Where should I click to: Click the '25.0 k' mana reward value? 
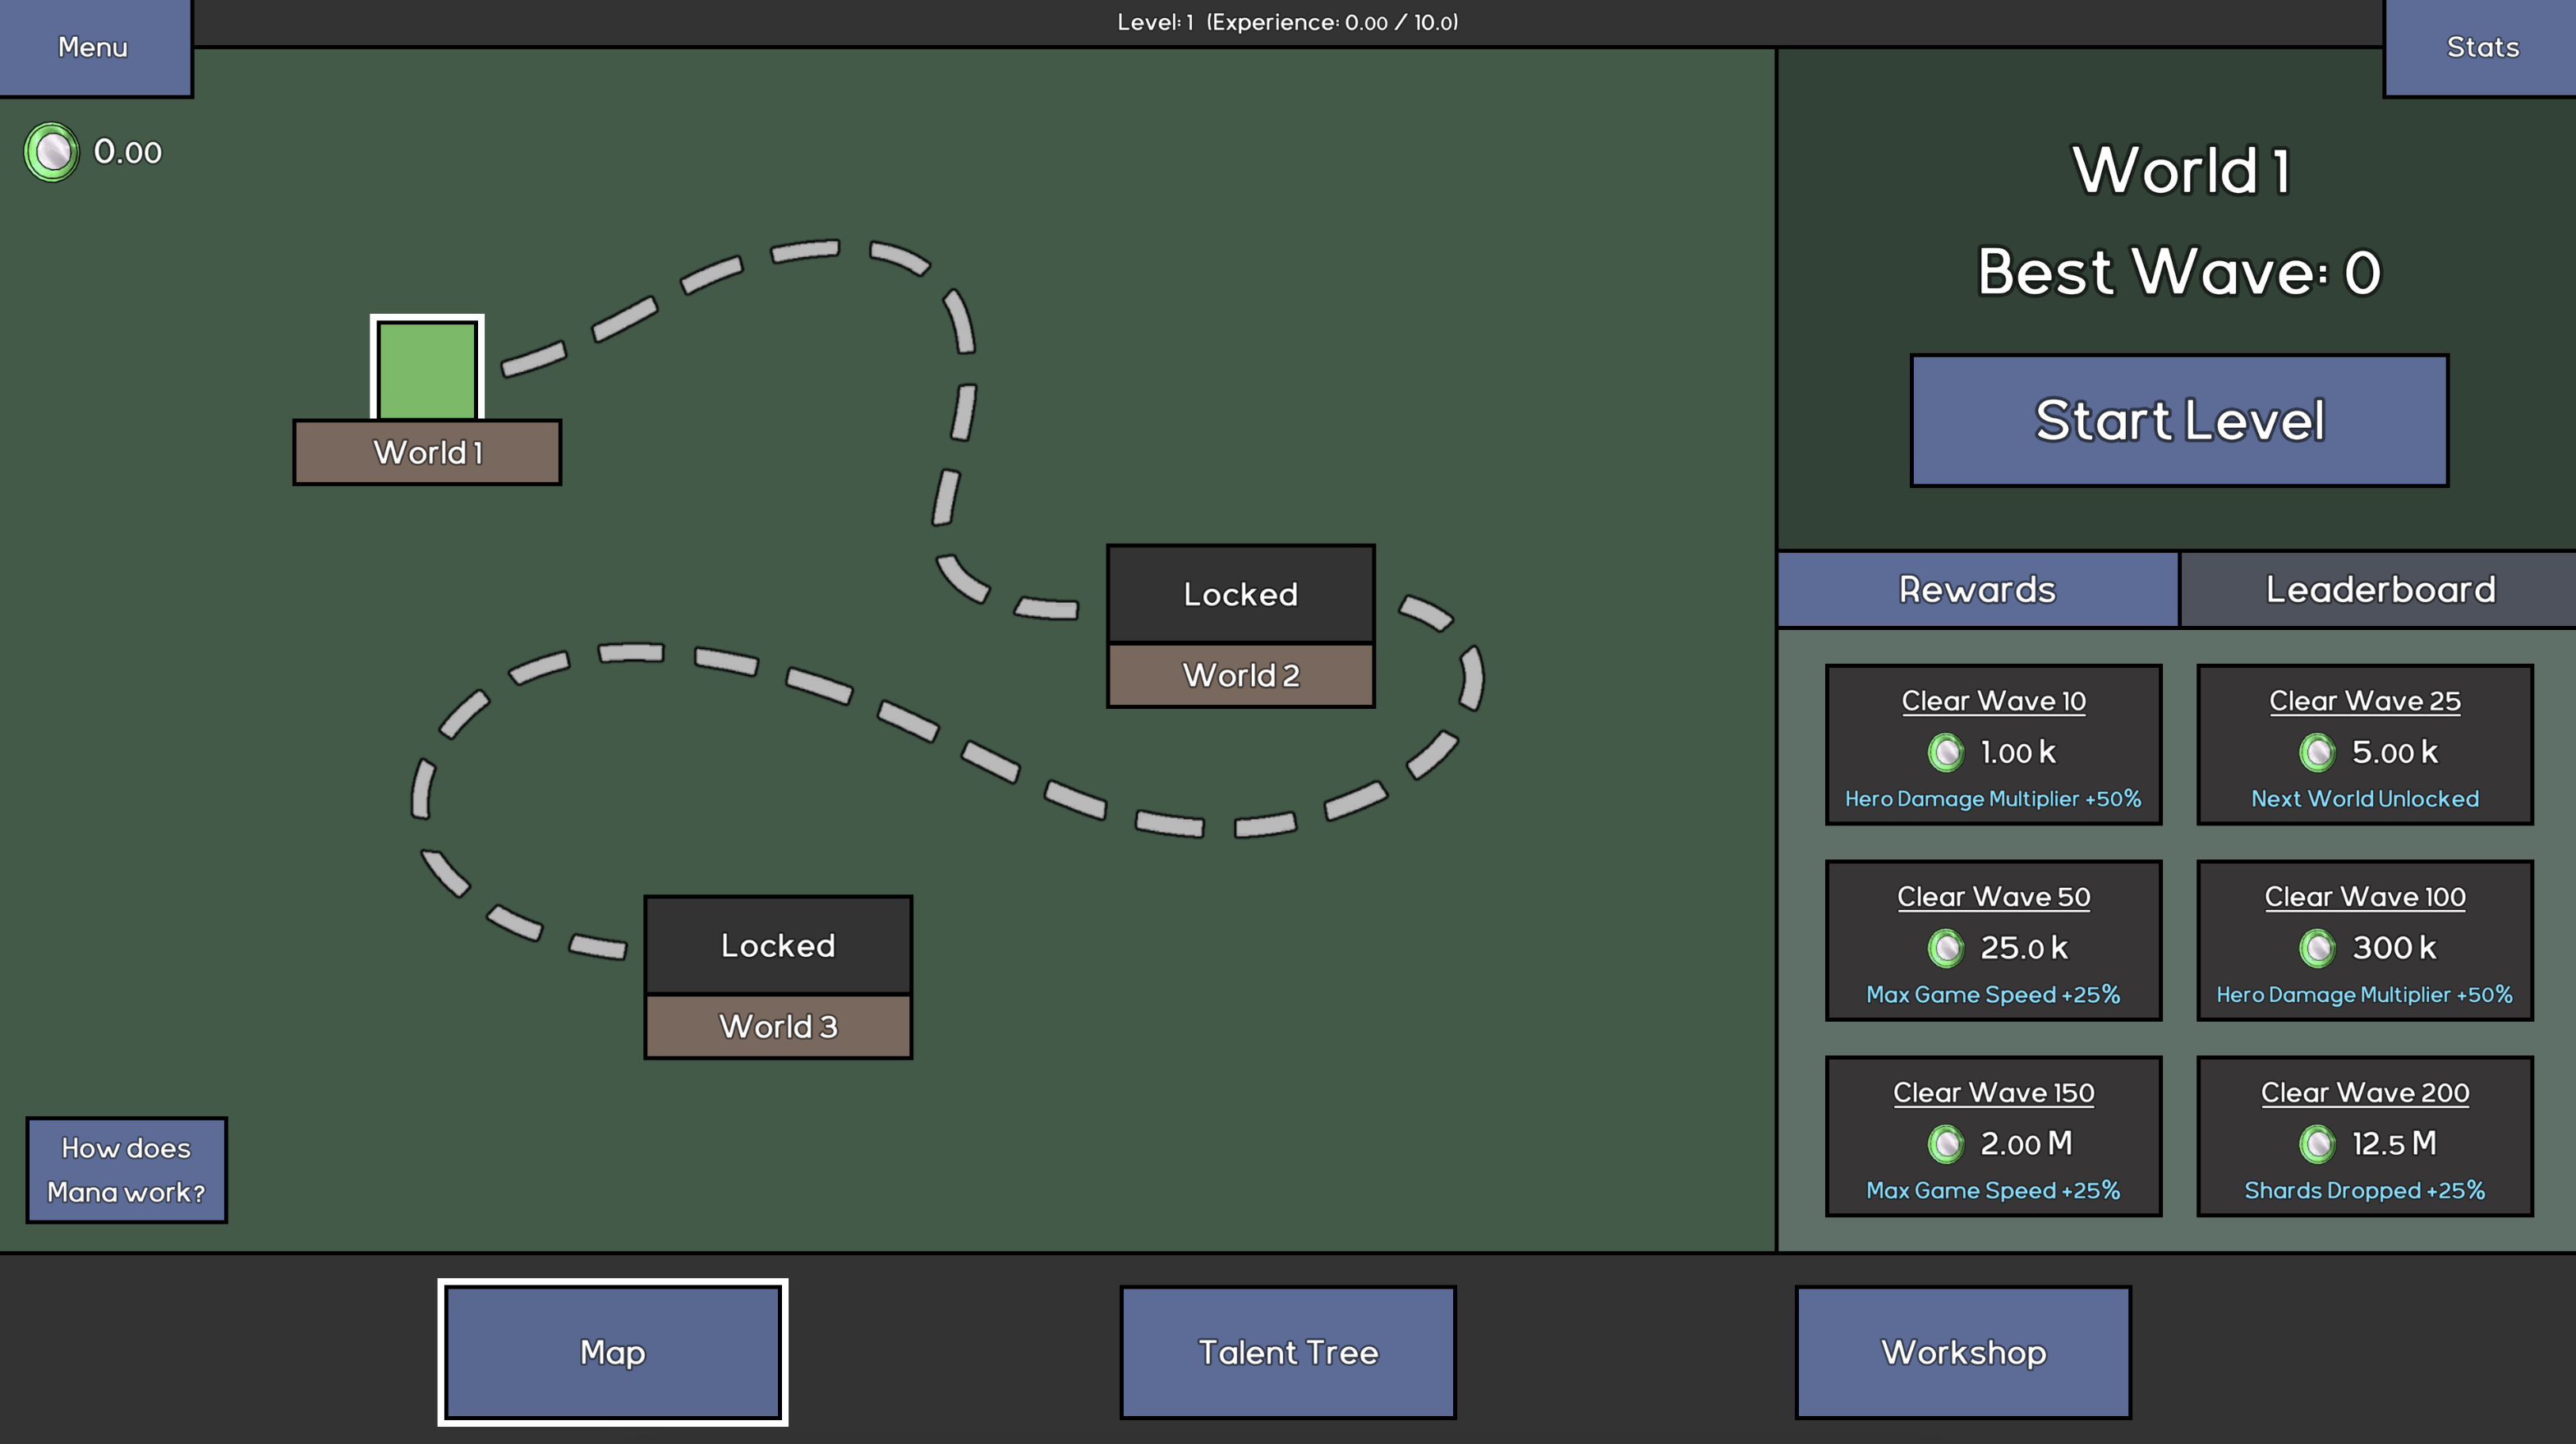[2023, 948]
